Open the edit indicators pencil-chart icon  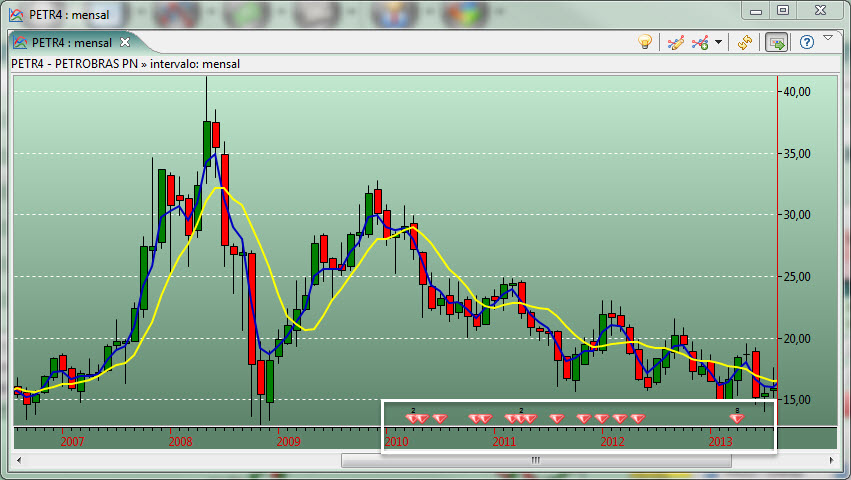click(676, 42)
